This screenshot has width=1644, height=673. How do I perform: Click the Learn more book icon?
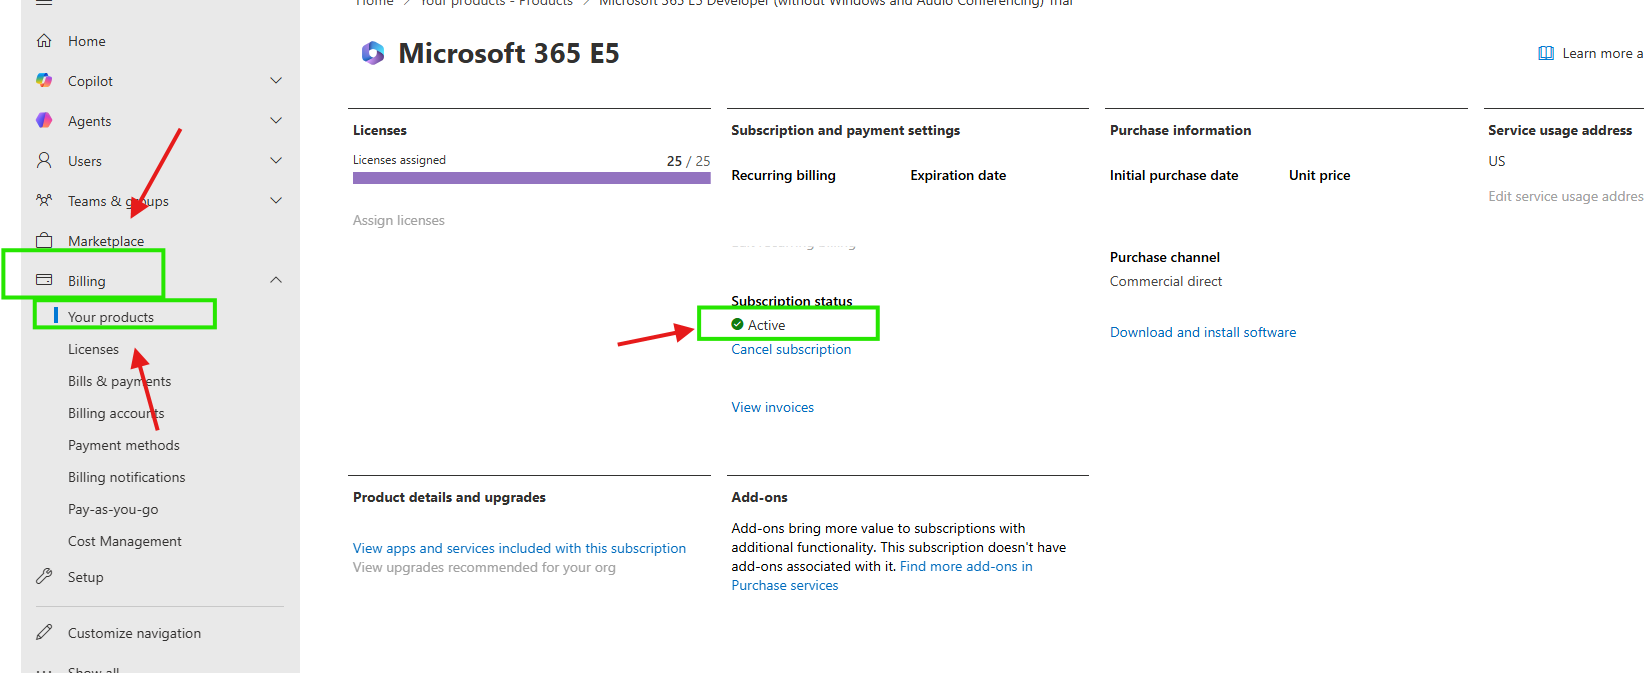click(1546, 53)
